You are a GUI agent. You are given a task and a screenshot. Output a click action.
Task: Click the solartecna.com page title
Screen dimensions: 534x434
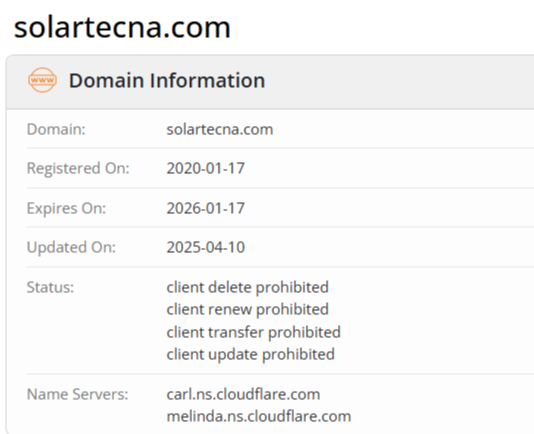(x=122, y=27)
